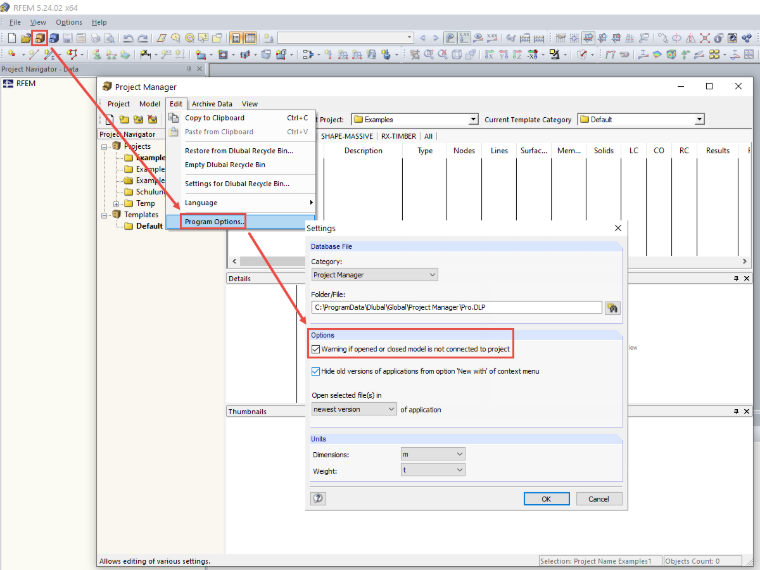The height and width of the screenshot is (570, 760).
Task: Click the browse file icon beside Folder/File field
Action: pyautogui.click(x=613, y=308)
